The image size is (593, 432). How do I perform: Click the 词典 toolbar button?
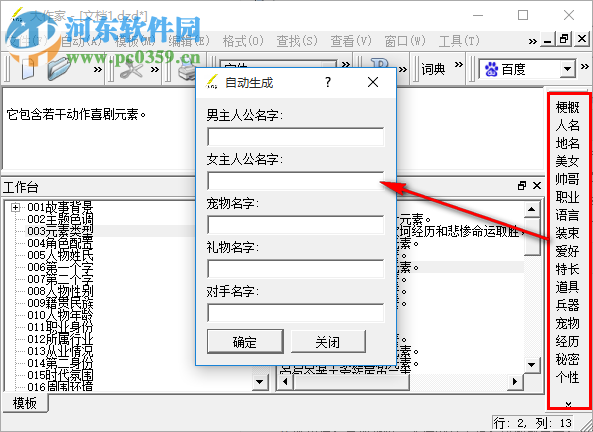point(433,69)
